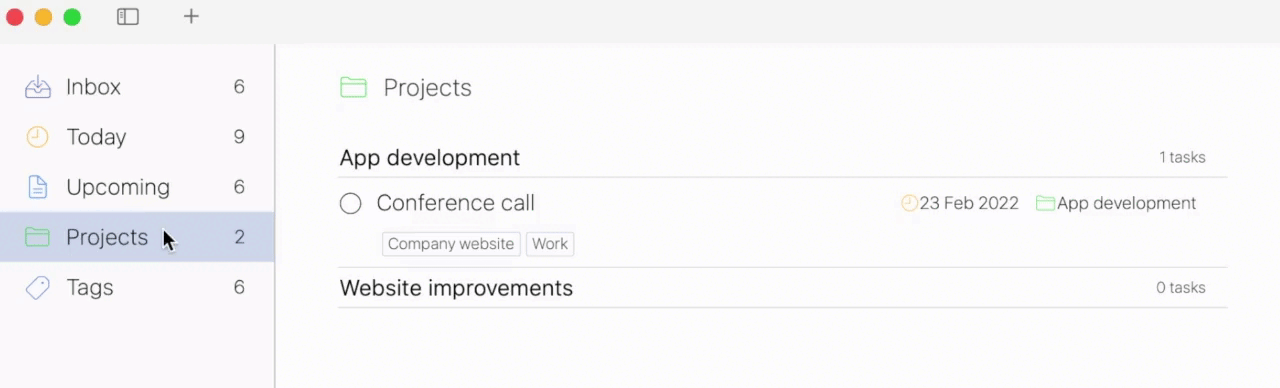
Task: Click the orange clock due date icon
Action: tap(909, 203)
